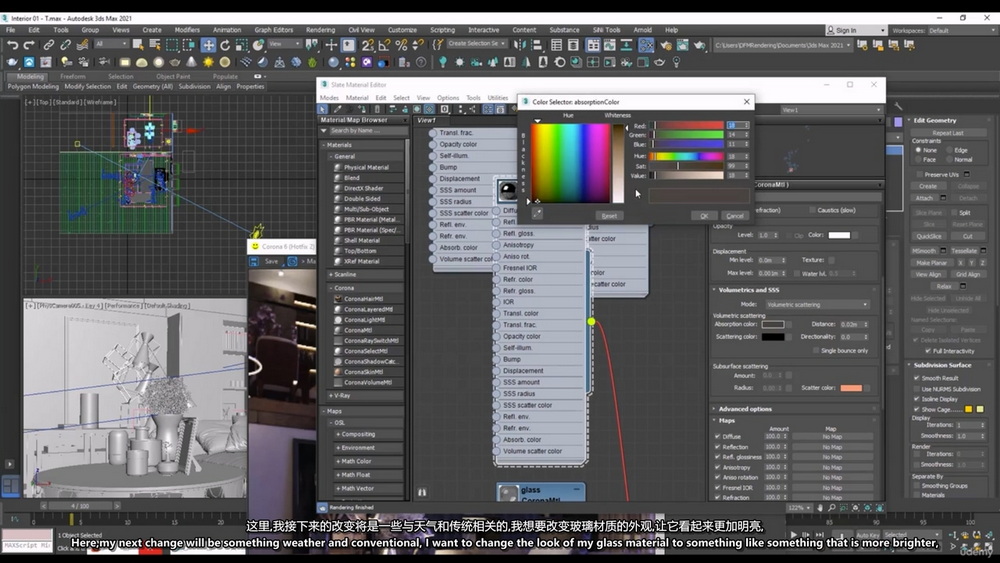The image size is (1000, 563).
Task: Uncheck the Diffuse map checkbox
Action: pyautogui.click(x=717, y=437)
